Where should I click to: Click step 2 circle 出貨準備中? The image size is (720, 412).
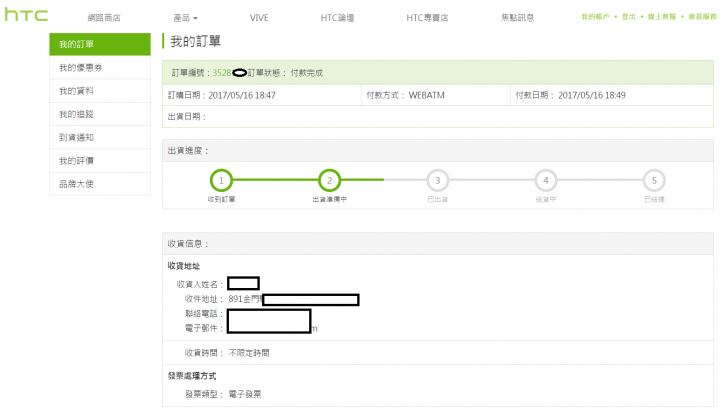pos(329,181)
